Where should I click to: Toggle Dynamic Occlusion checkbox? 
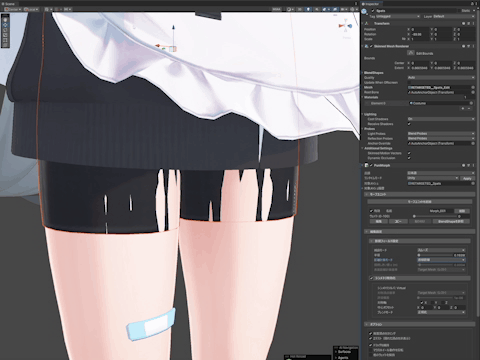coord(409,158)
